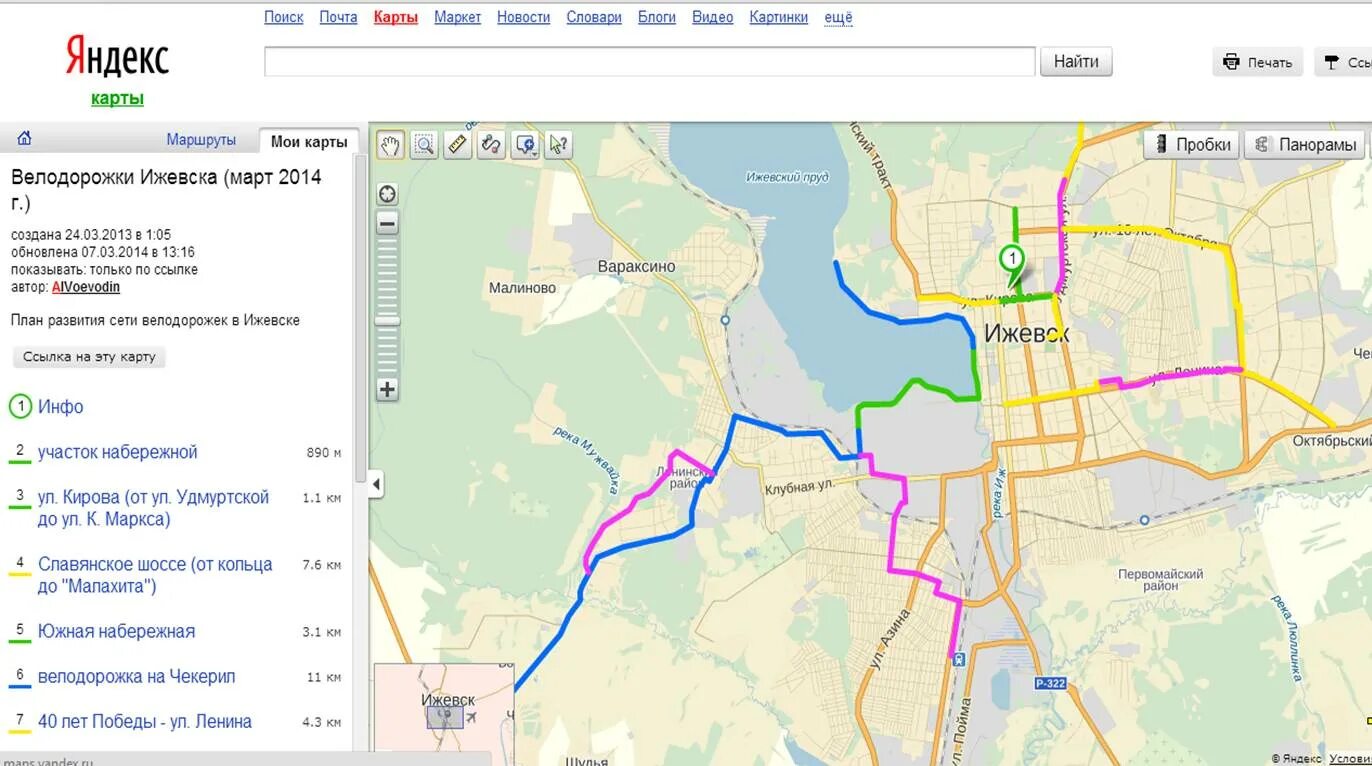Screen dimensions: 1372x766
Task: Select the route drawing tool
Action: (491, 145)
